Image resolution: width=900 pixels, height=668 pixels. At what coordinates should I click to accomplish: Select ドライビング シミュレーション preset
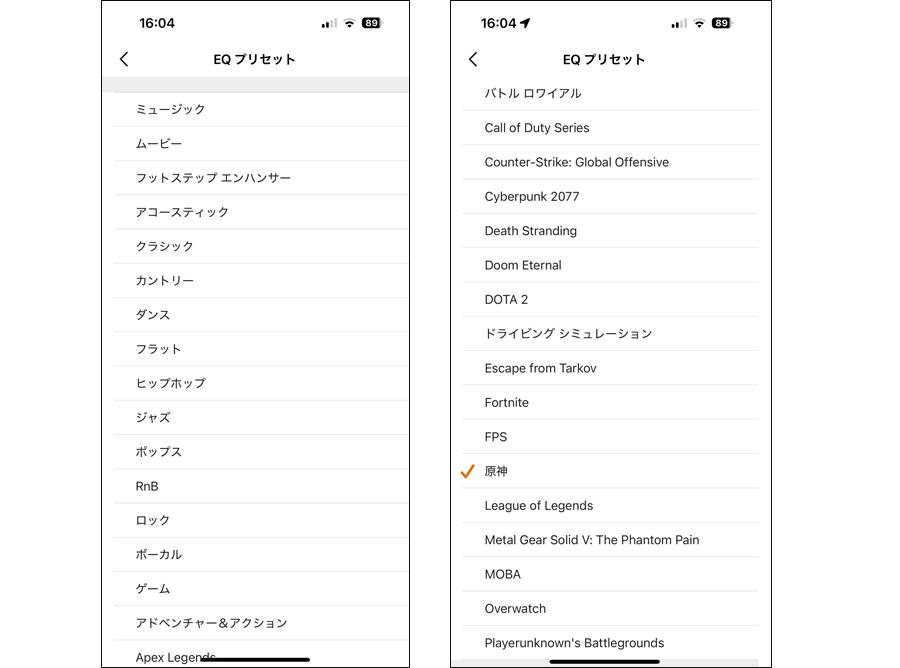click(x=611, y=333)
